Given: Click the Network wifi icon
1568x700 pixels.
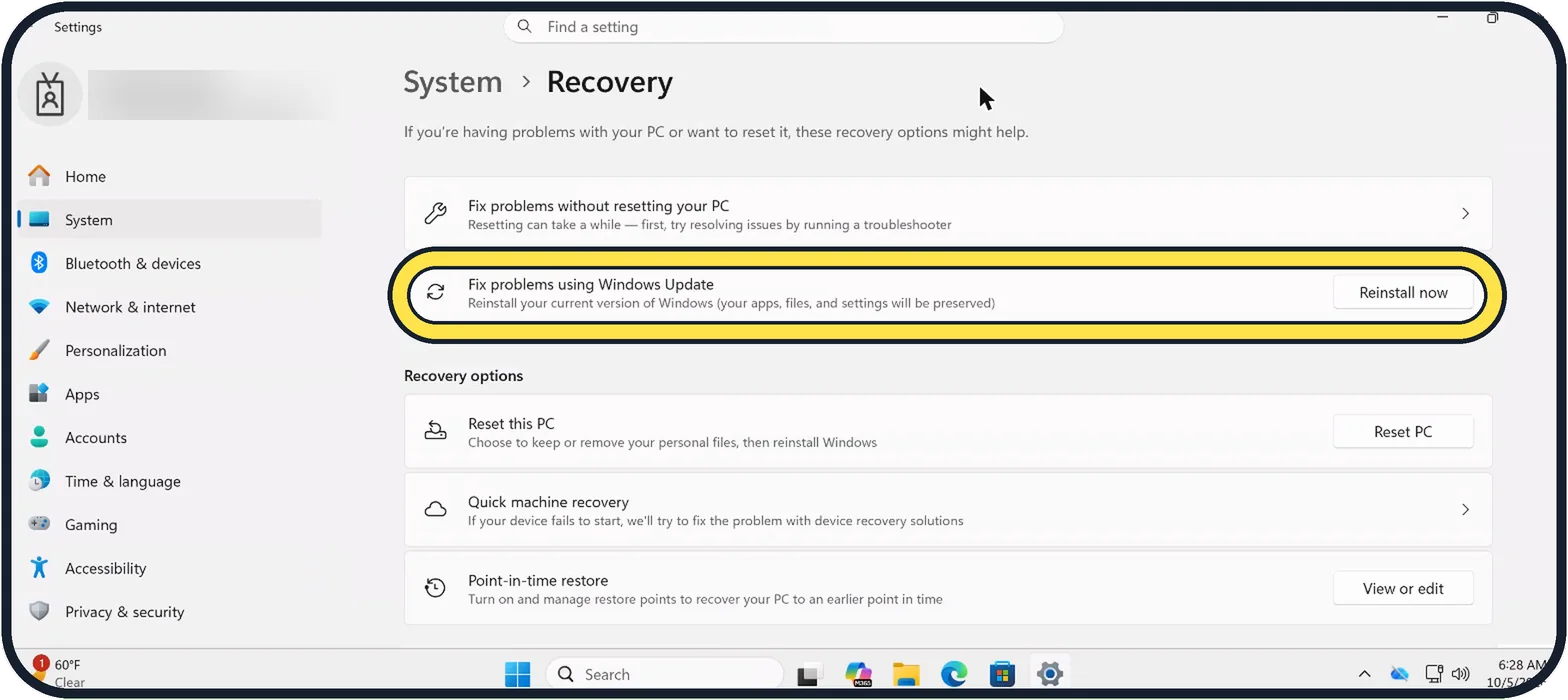Looking at the screenshot, I should (39, 307).
